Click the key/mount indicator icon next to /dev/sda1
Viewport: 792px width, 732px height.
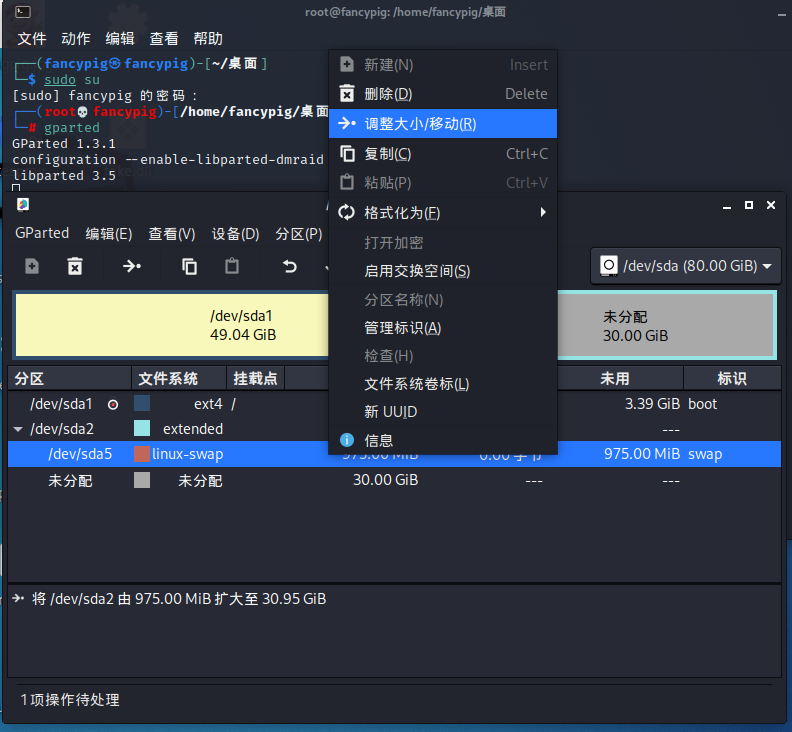coord(113,405)
